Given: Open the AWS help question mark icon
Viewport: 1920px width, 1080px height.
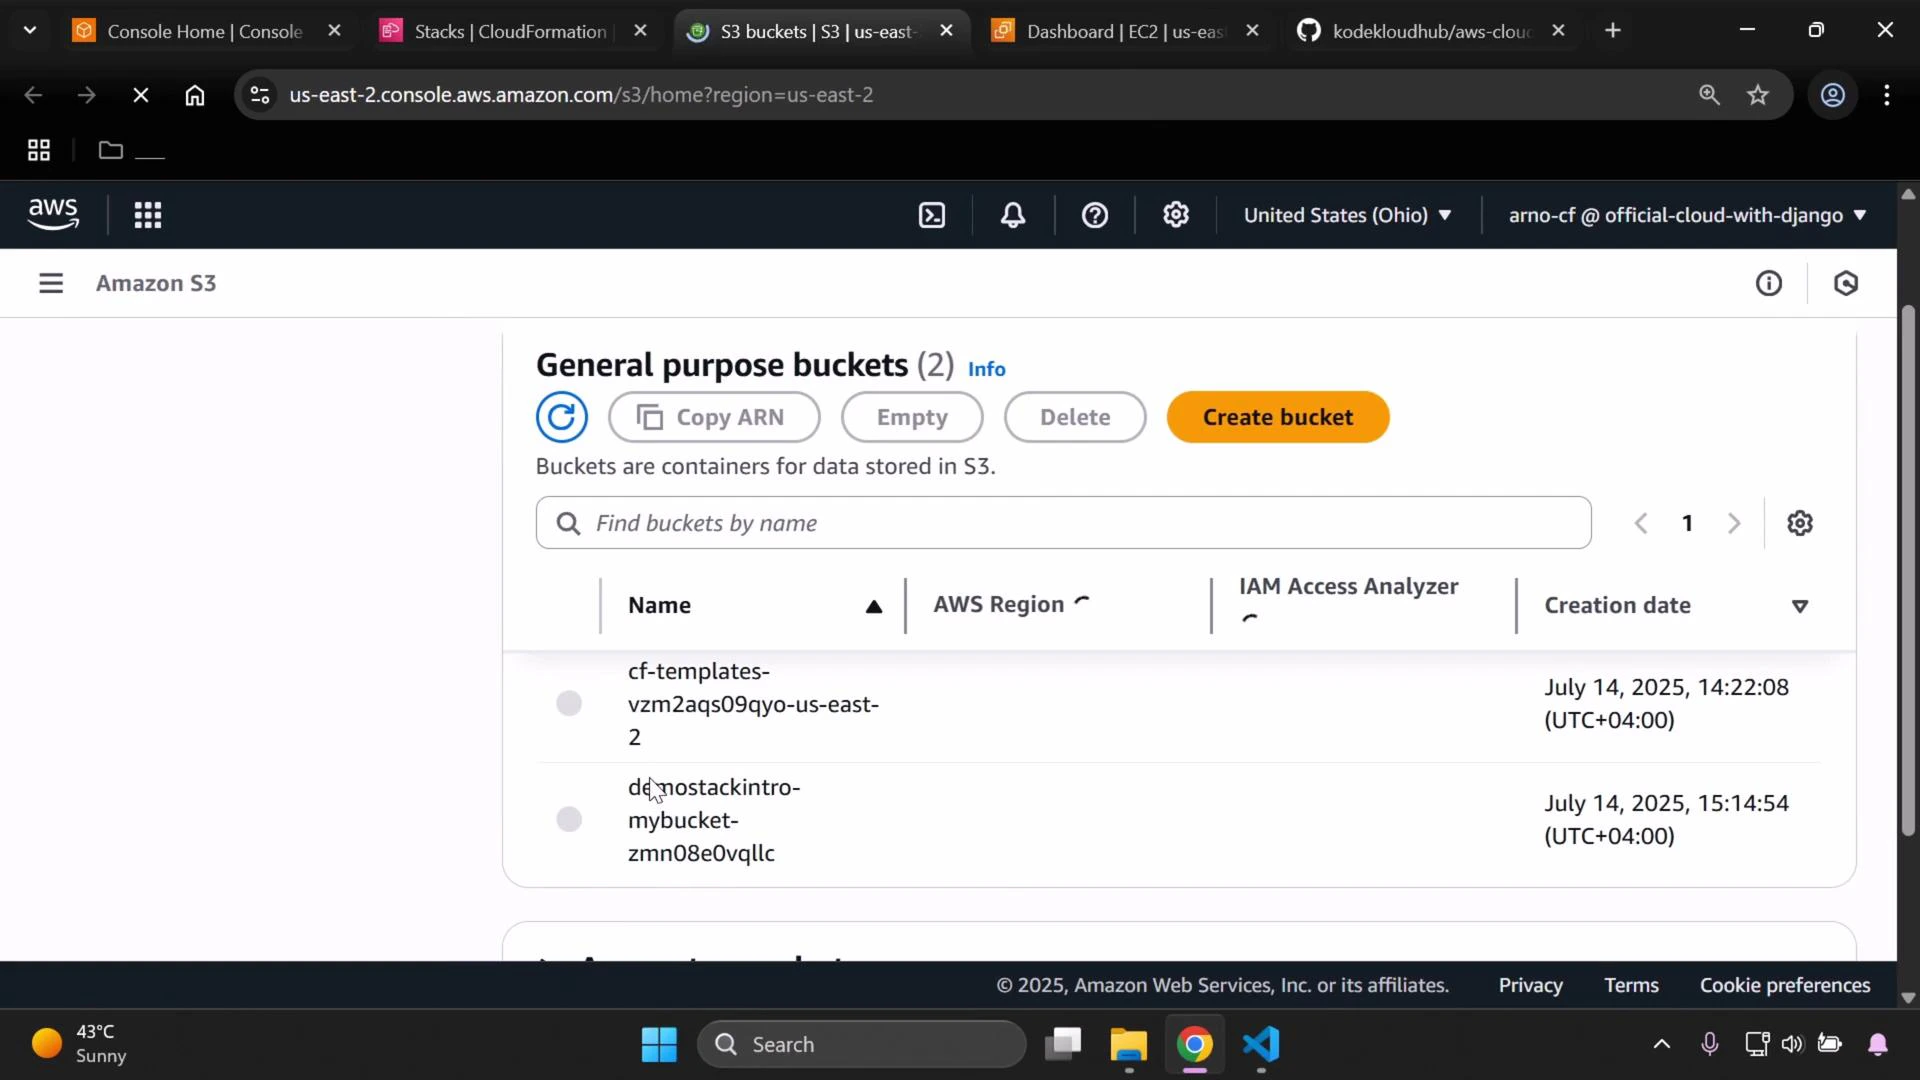Looking at the screenshot, I should click(1095, 215).
